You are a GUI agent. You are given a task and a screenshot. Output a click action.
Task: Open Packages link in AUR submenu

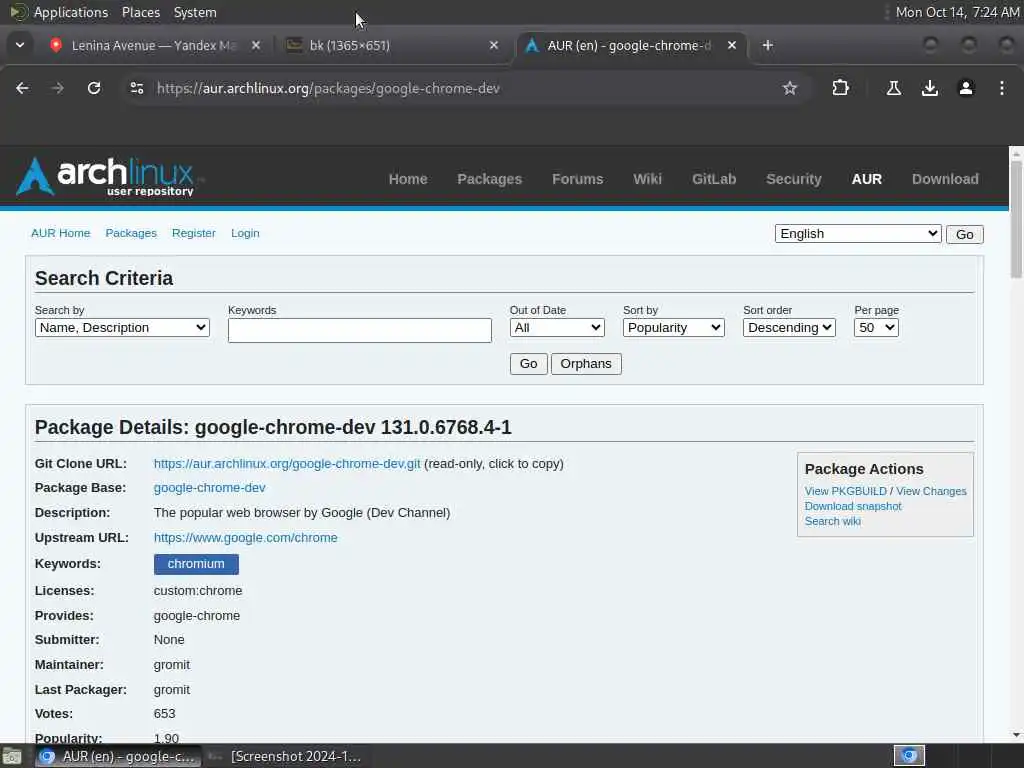pyautogui.click(x=131, y=233)
